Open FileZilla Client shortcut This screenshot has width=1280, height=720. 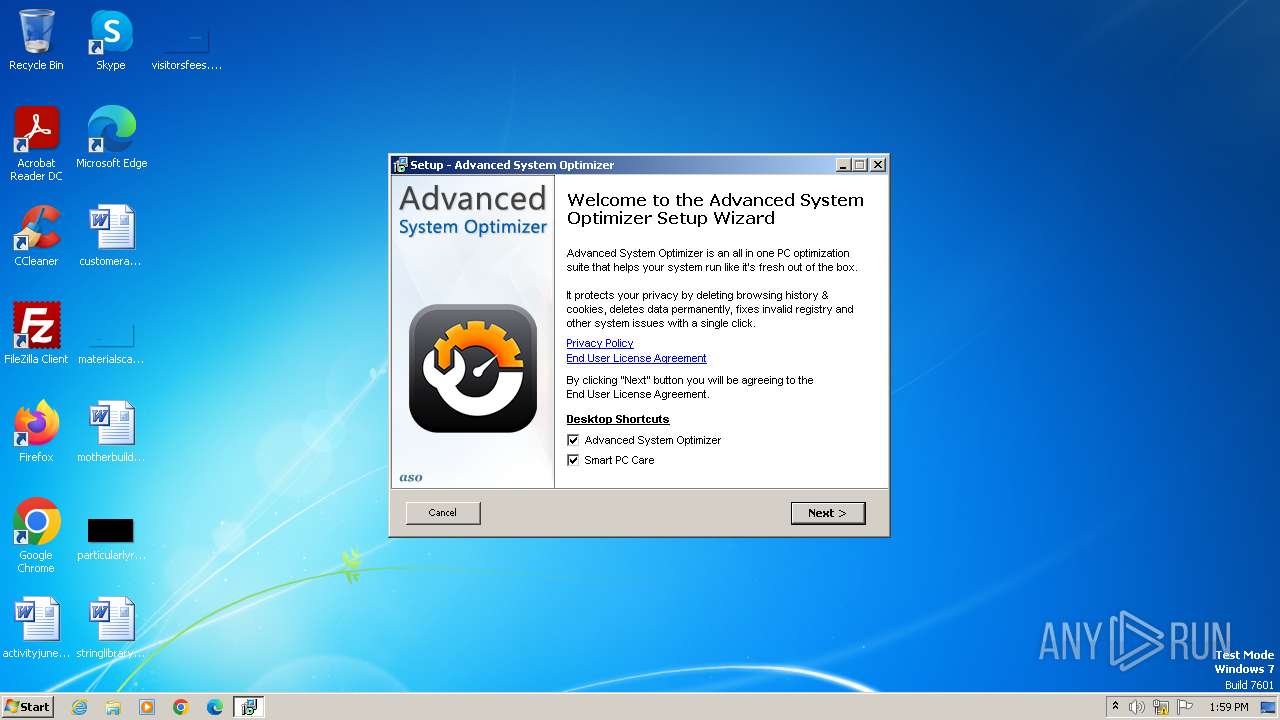click(36, 333)
